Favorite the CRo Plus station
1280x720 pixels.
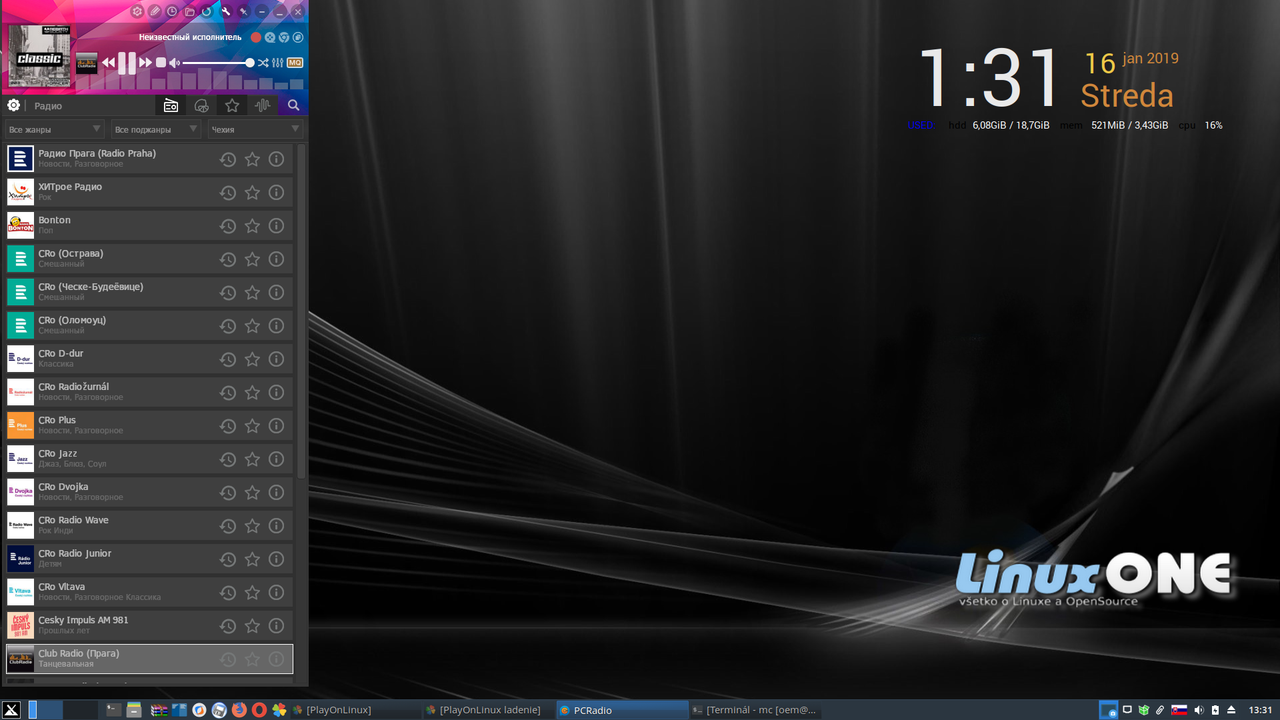pyautogui.click(x=252, y=426)
